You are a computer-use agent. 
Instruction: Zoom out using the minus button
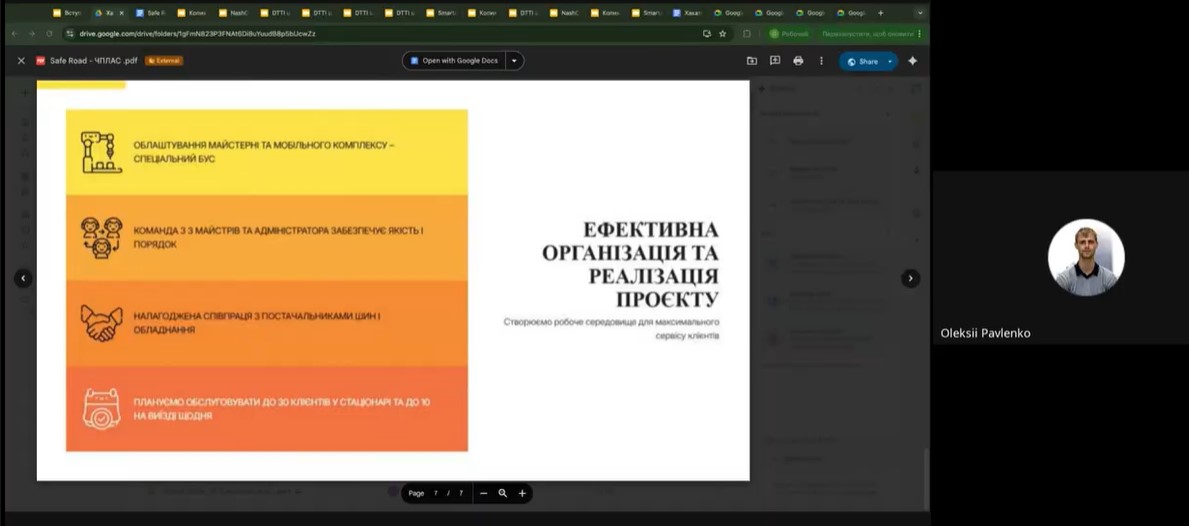click(483, 493)
